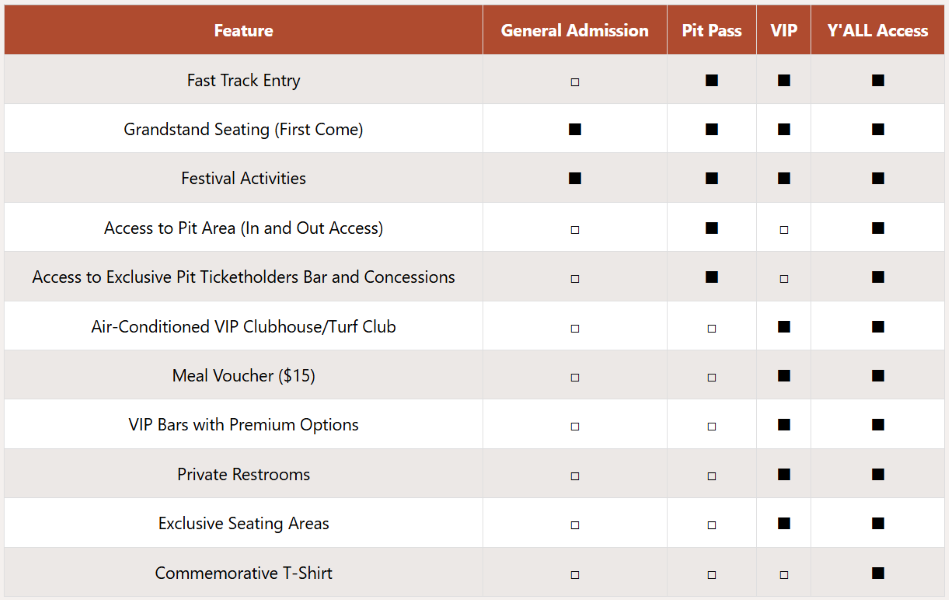
Task: Click the Air-Conditioned VIP Clubhouse/Turf Club label
Action: coord(243,327)
